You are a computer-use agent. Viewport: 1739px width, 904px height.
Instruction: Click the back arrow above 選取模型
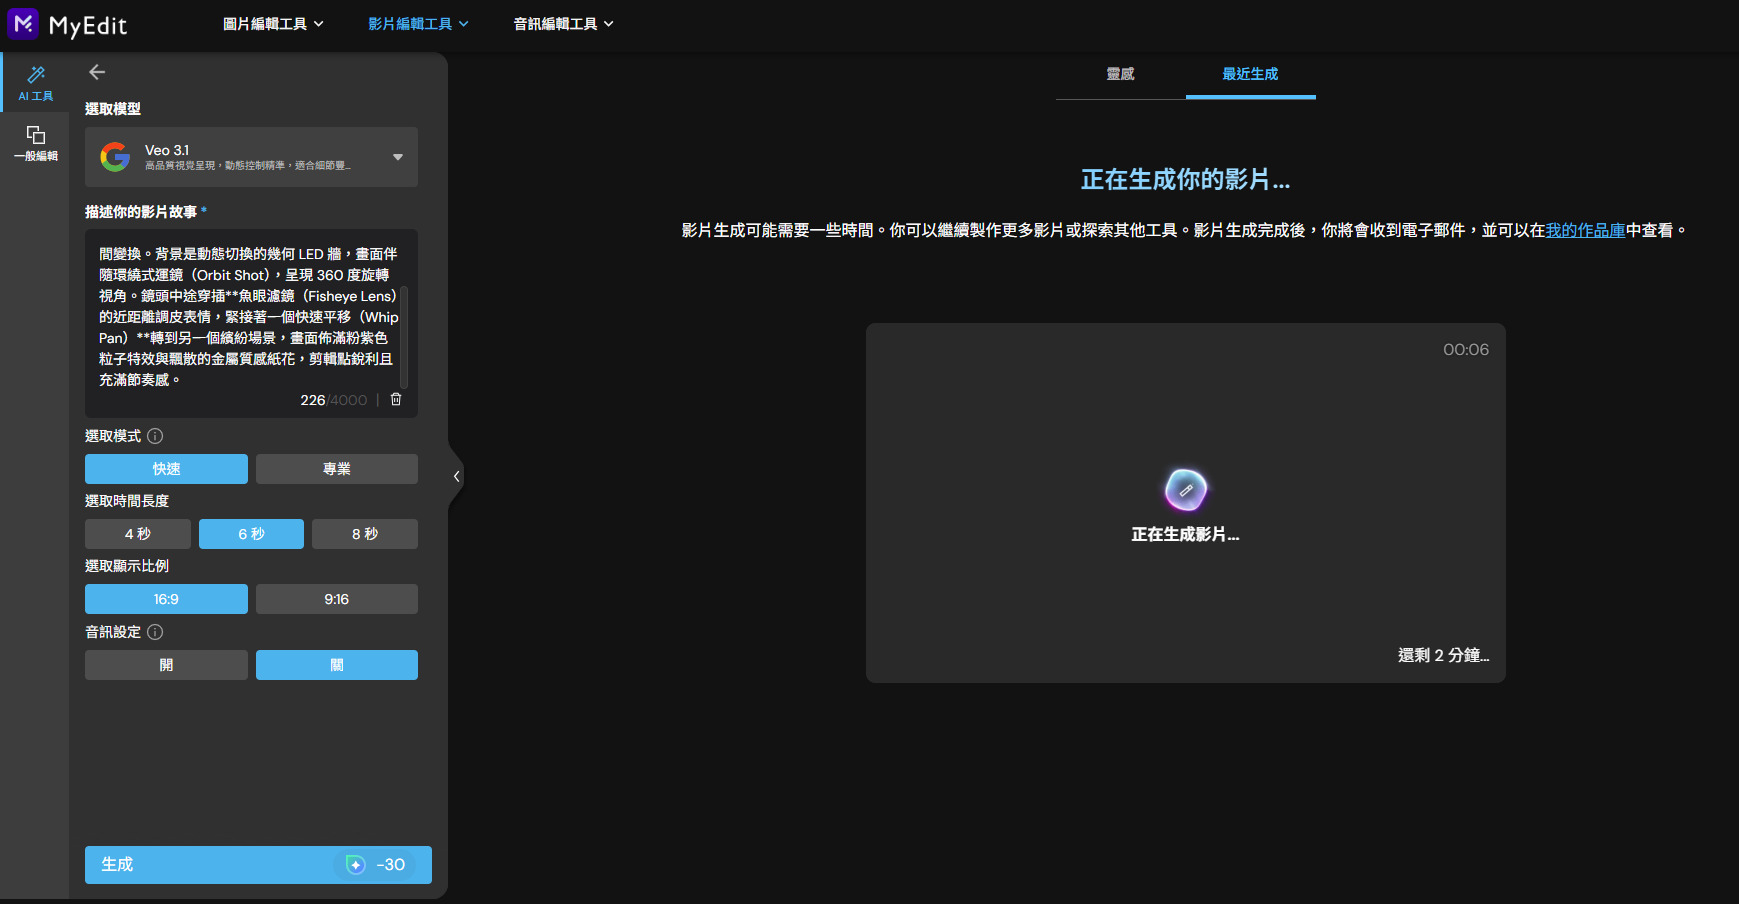(97, 71)
